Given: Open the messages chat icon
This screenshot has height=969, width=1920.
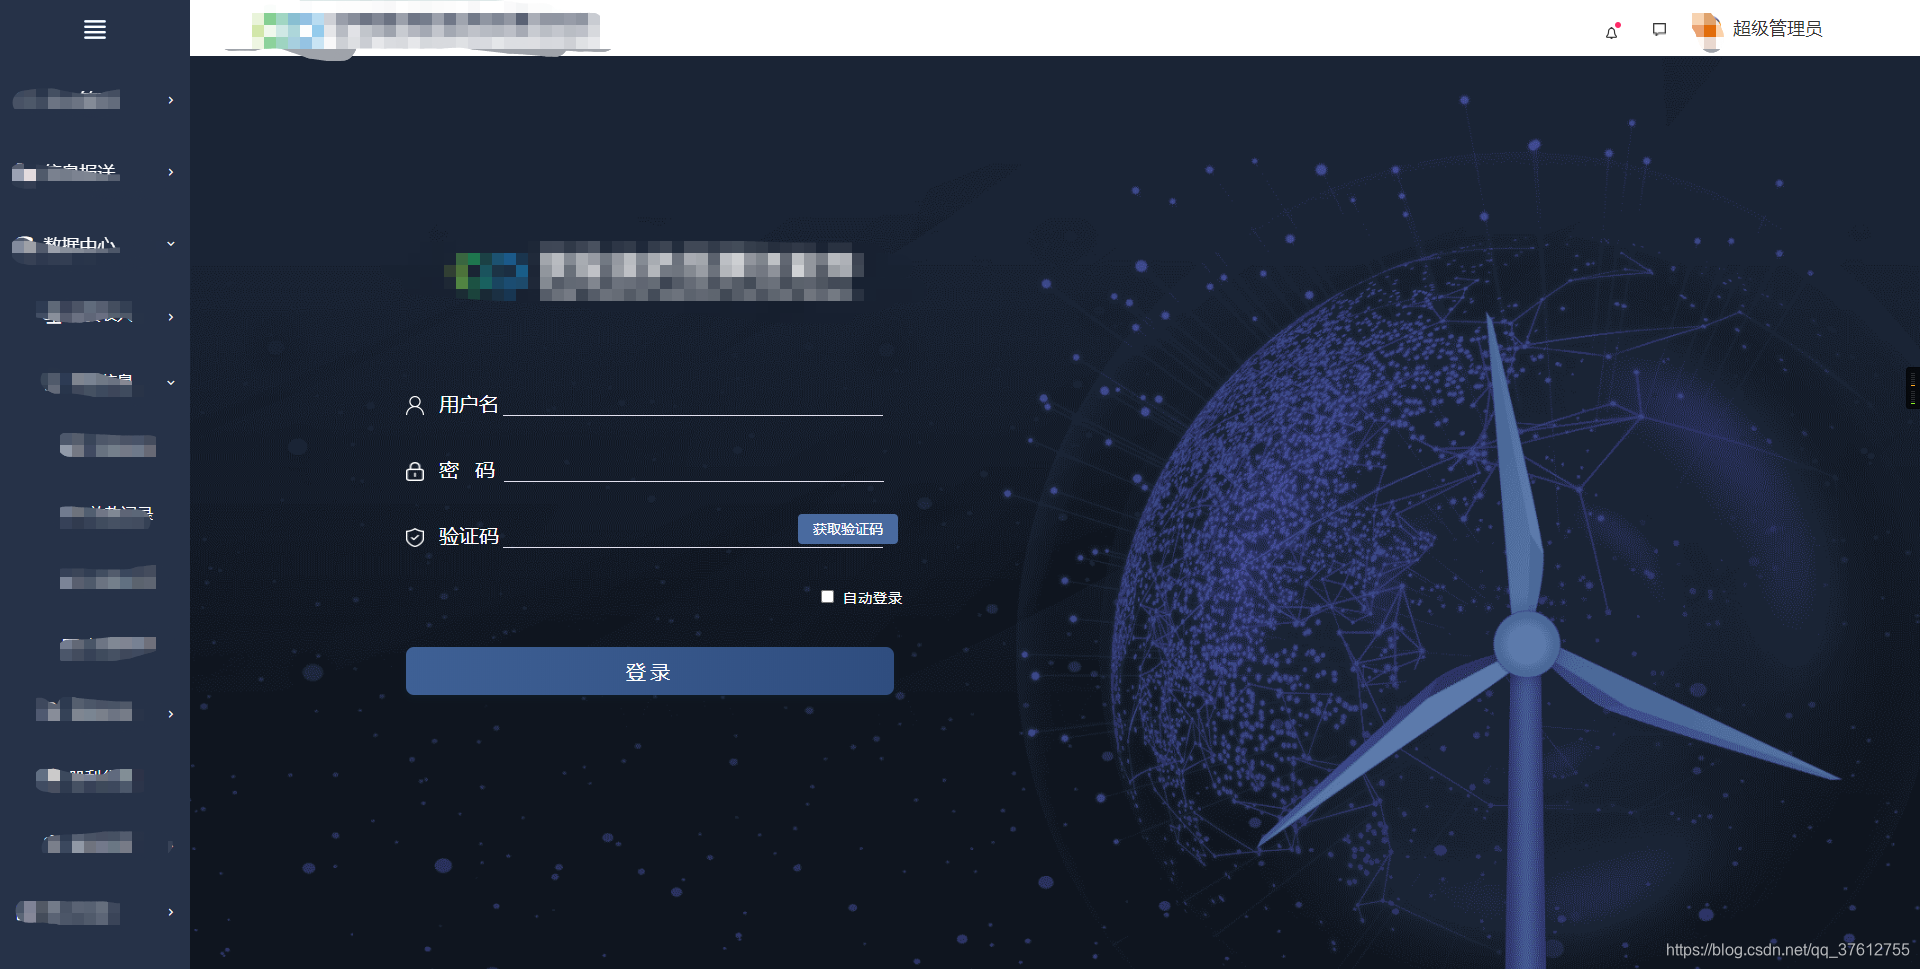Looking at the screenshot, I should tap(1659, 29).
